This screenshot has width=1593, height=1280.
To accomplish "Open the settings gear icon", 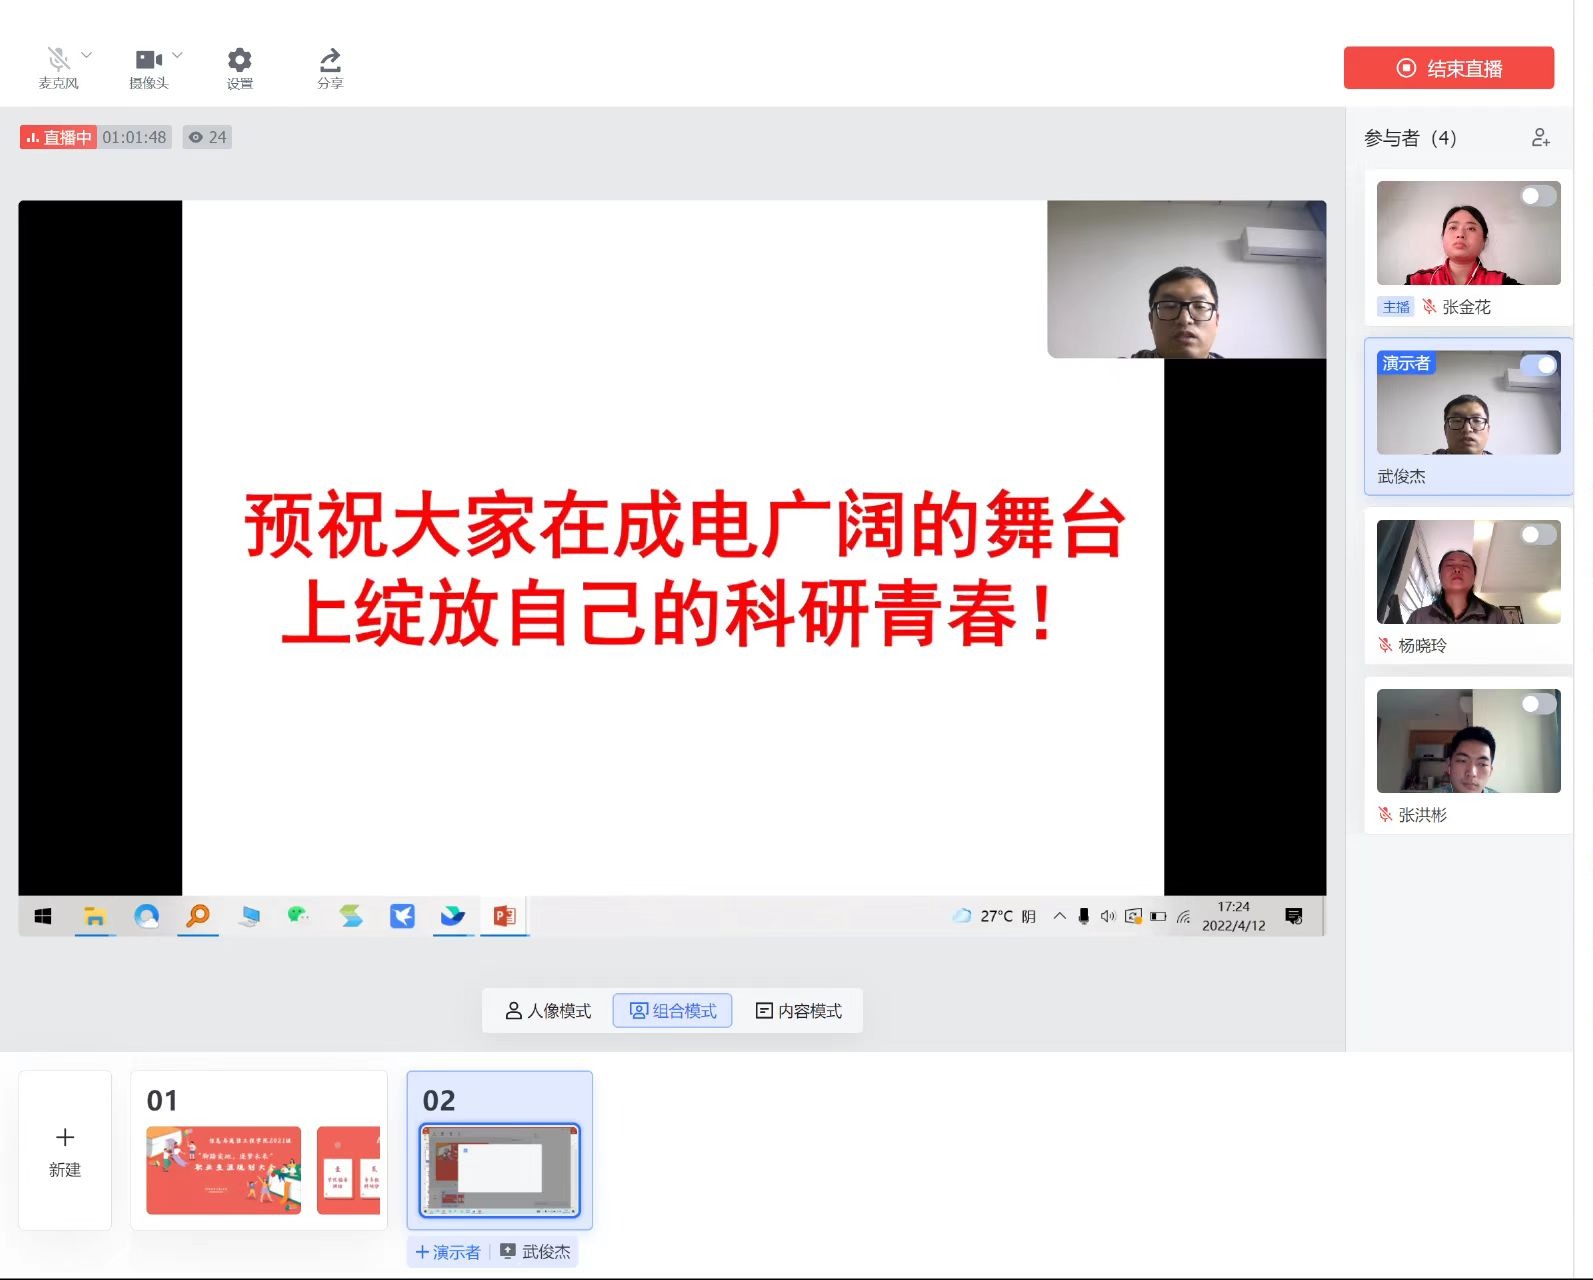I will 239,59.
